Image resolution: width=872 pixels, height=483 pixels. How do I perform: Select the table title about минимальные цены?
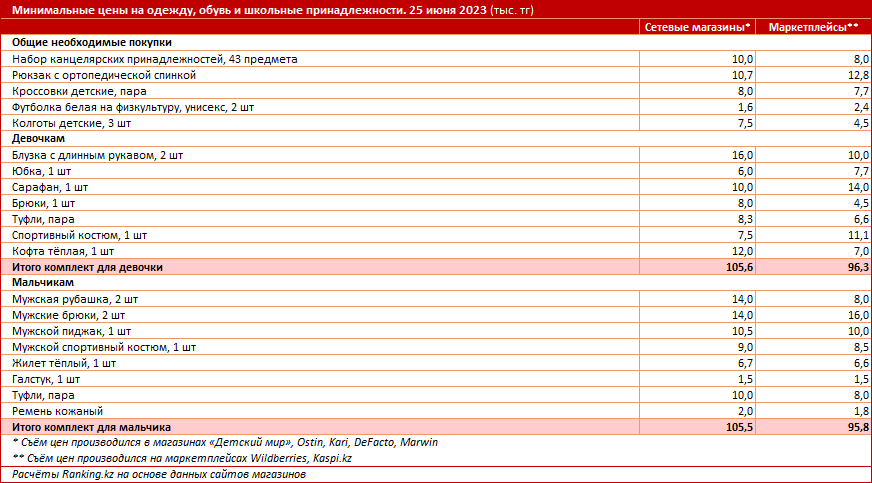[x=262, y=10]
